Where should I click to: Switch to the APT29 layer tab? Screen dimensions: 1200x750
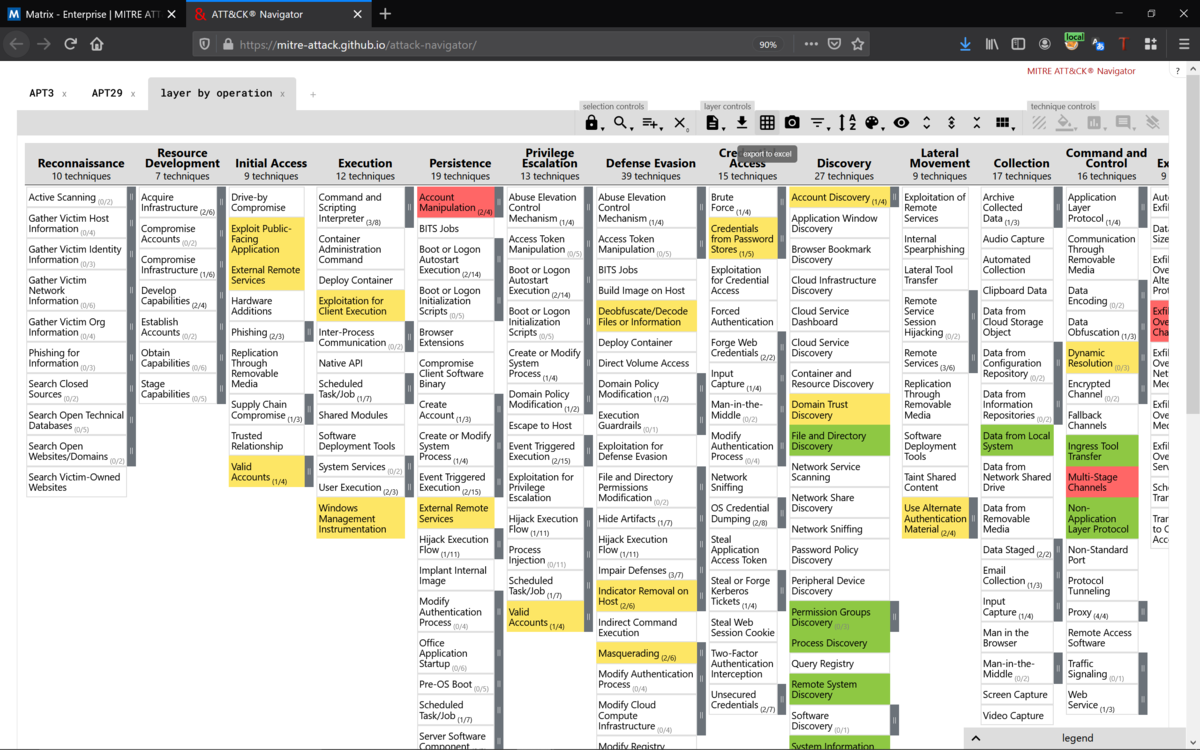[x=107, y=93]
